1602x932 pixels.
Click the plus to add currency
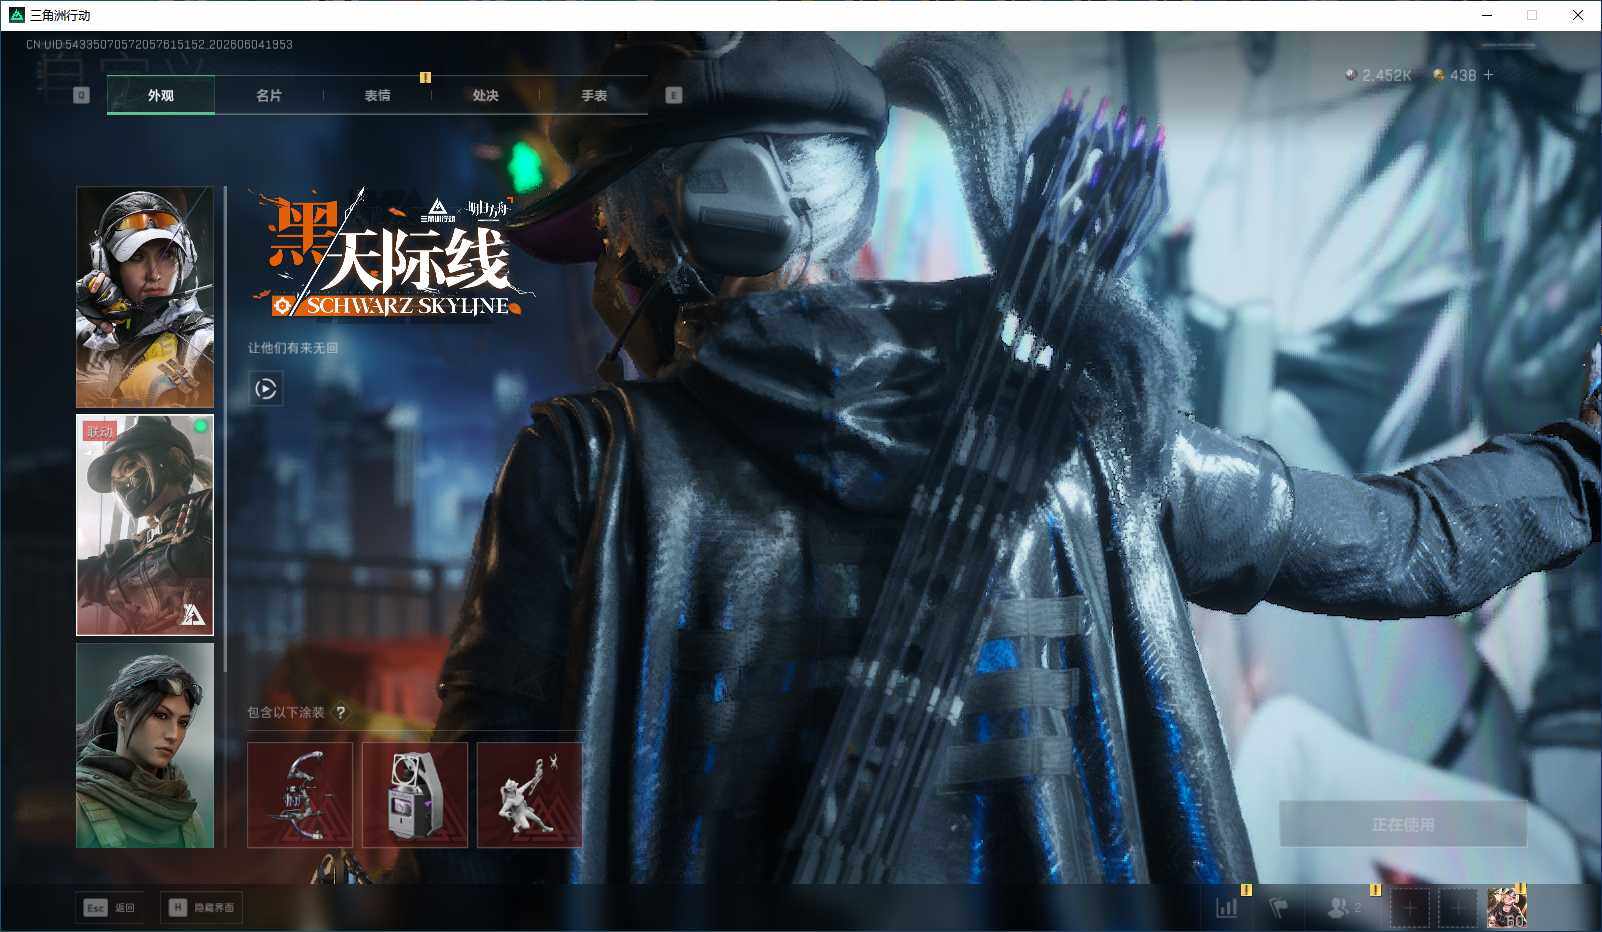pyautogui.click(x=1489, y=75)
